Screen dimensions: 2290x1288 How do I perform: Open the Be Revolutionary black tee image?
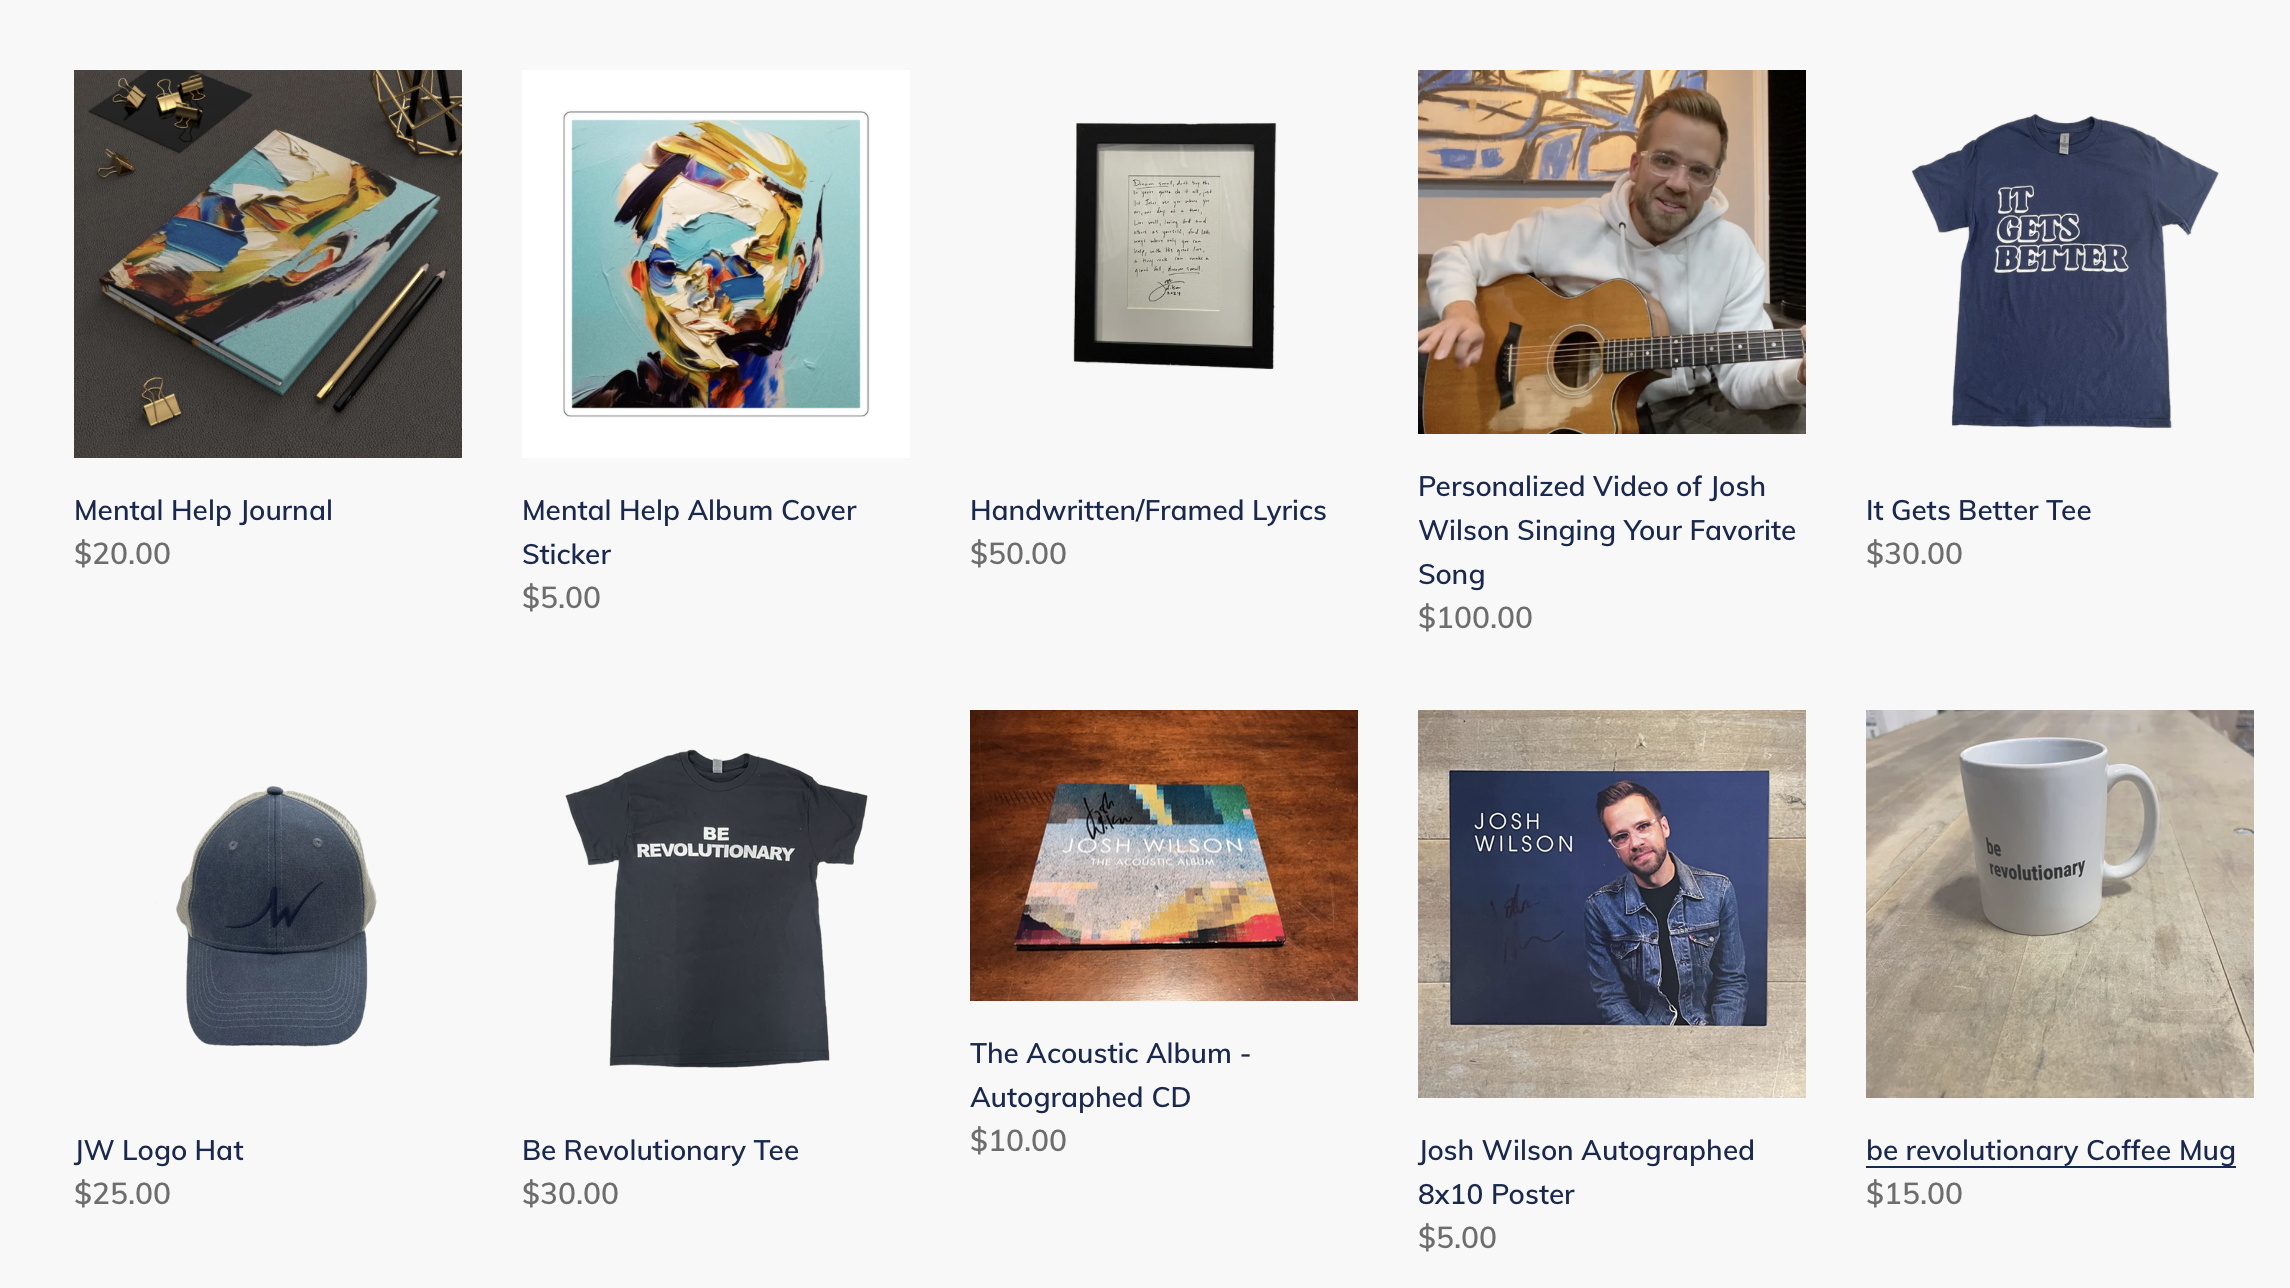[x=716, y=908]
